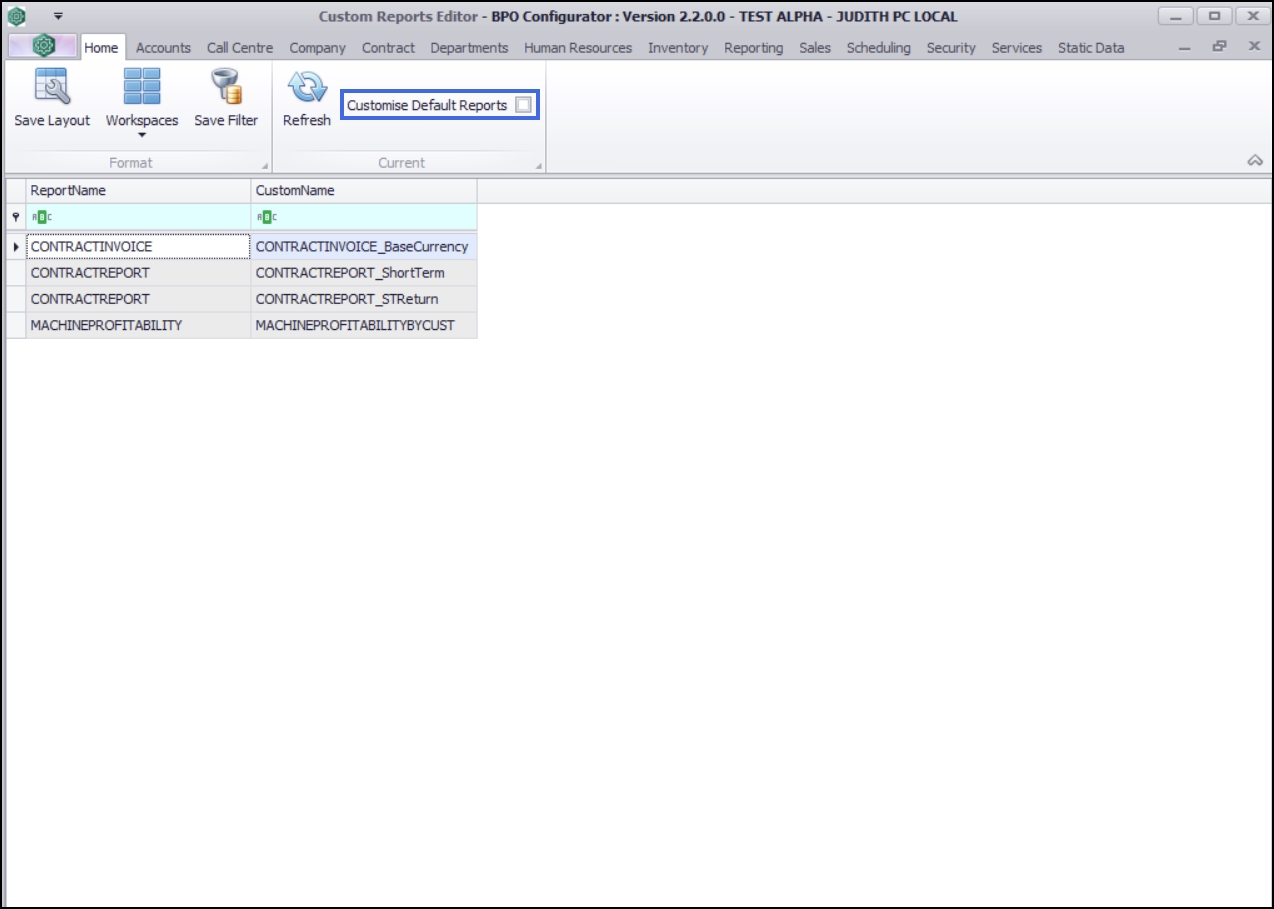Open the Reporting ribbon tab

click(x=753, y=46)
